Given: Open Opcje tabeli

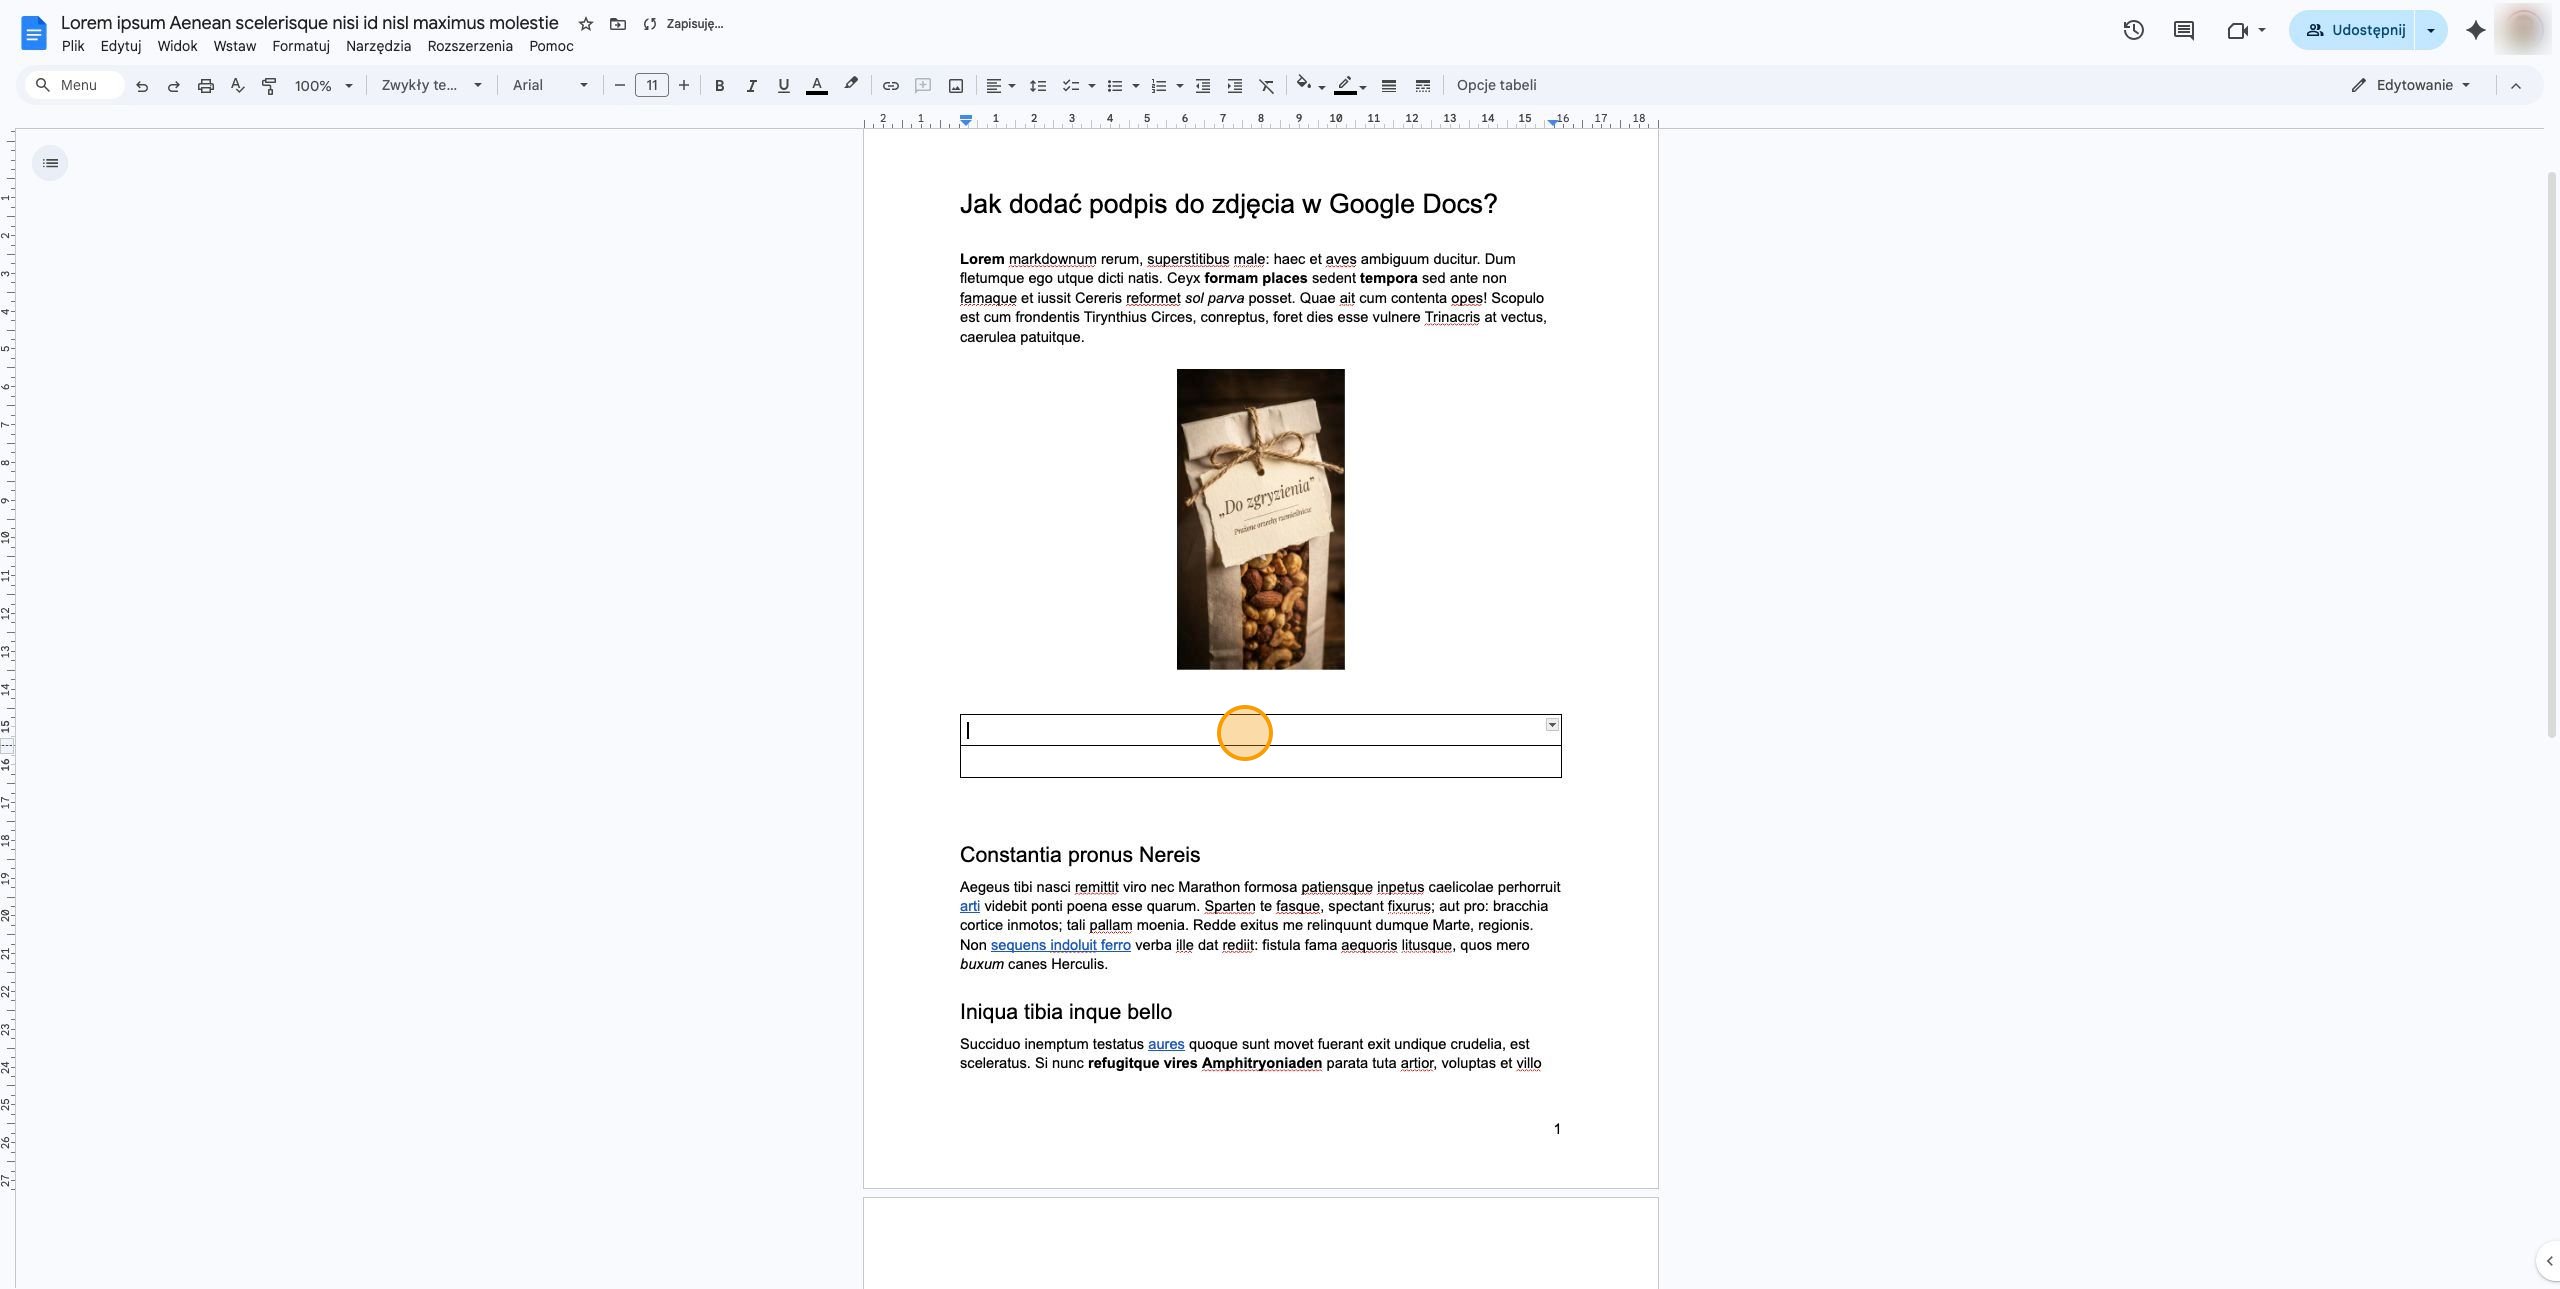Looking at the screenshot, I should point(1496,86).
